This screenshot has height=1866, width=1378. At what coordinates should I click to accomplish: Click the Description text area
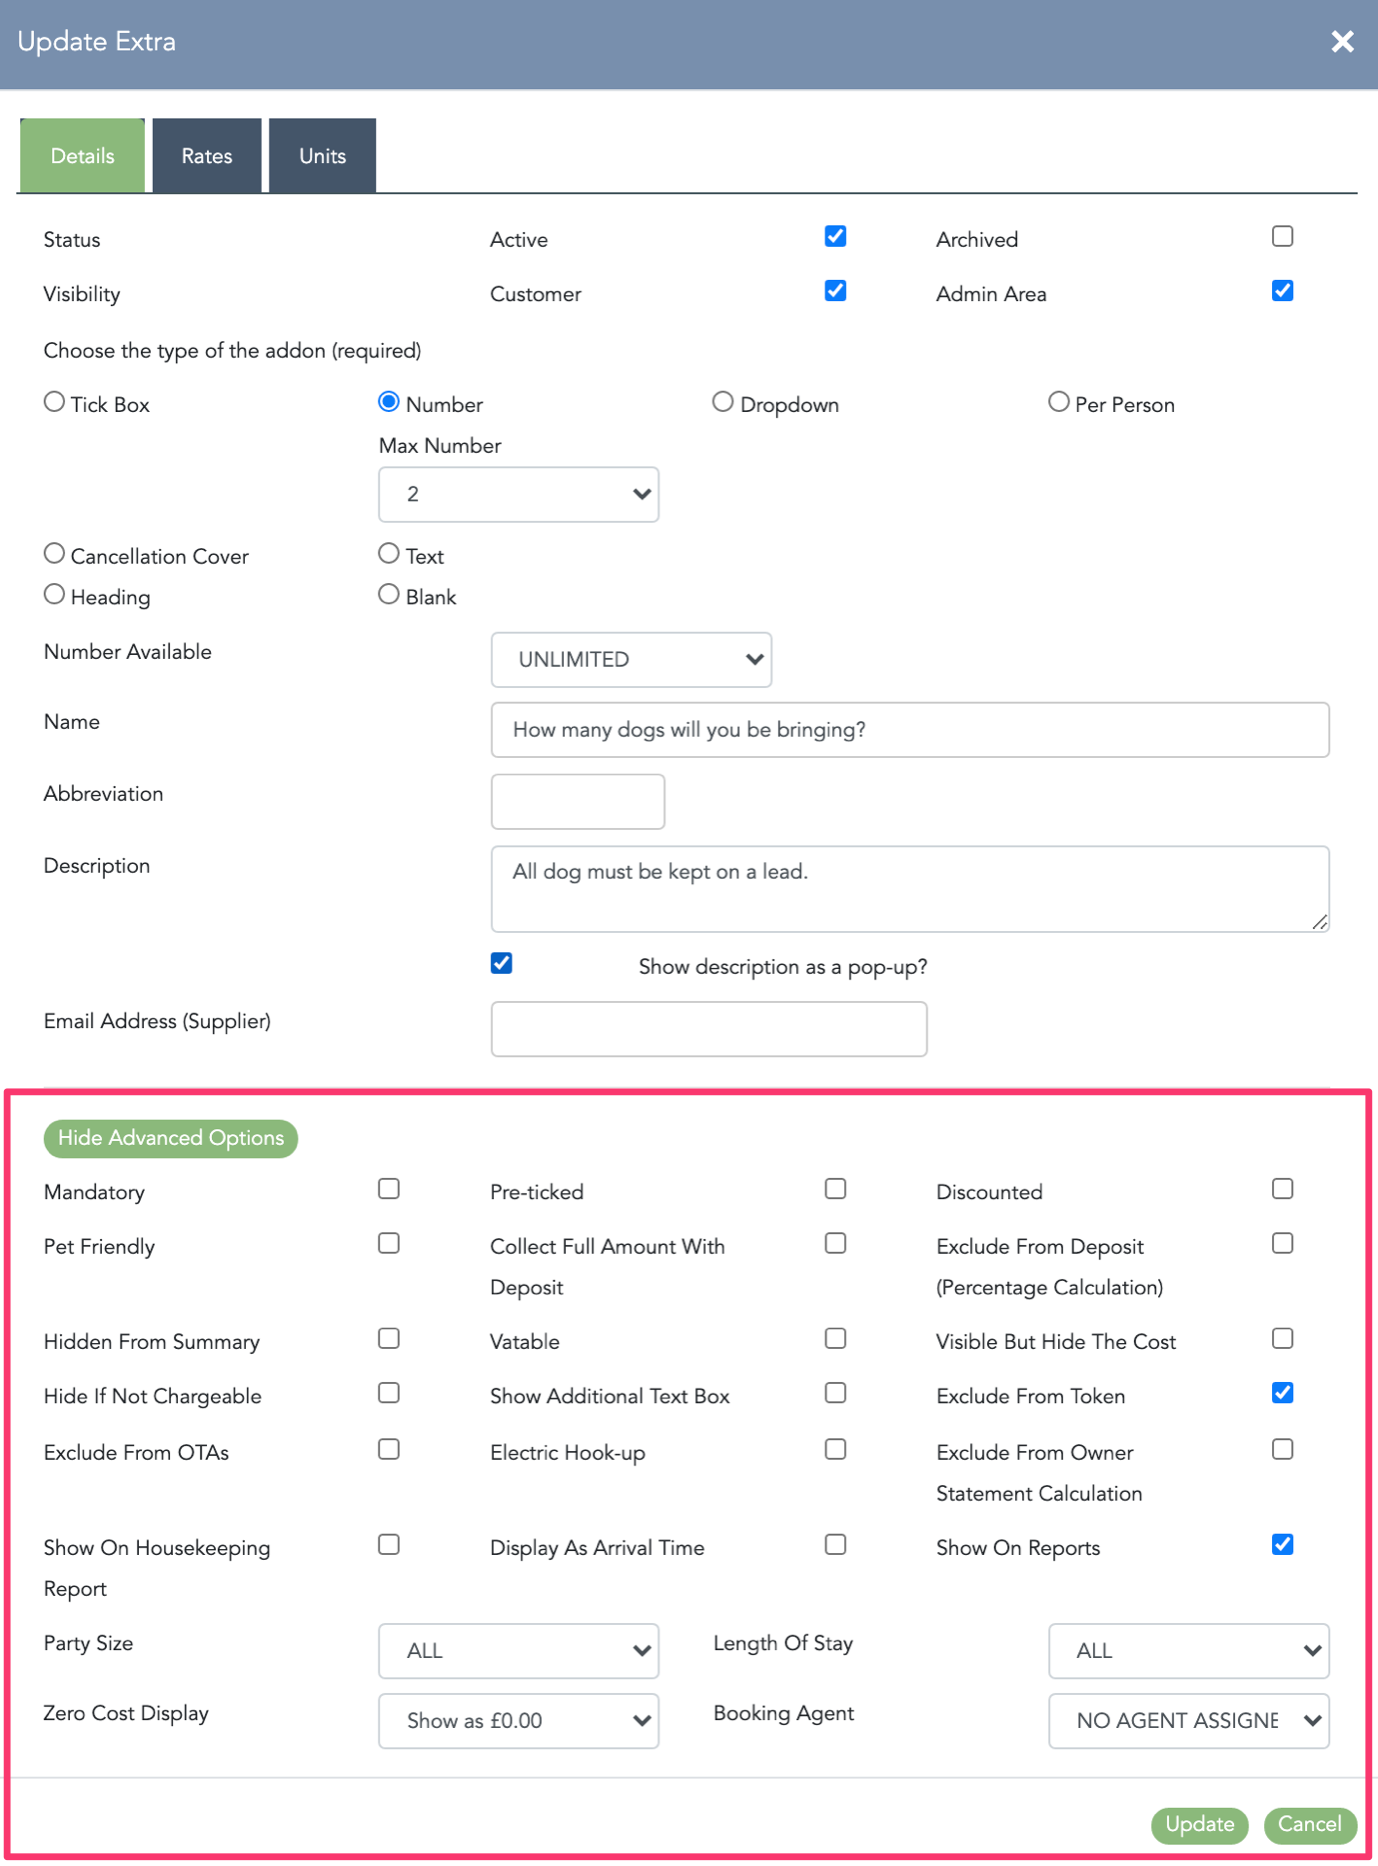pos(910,889)
